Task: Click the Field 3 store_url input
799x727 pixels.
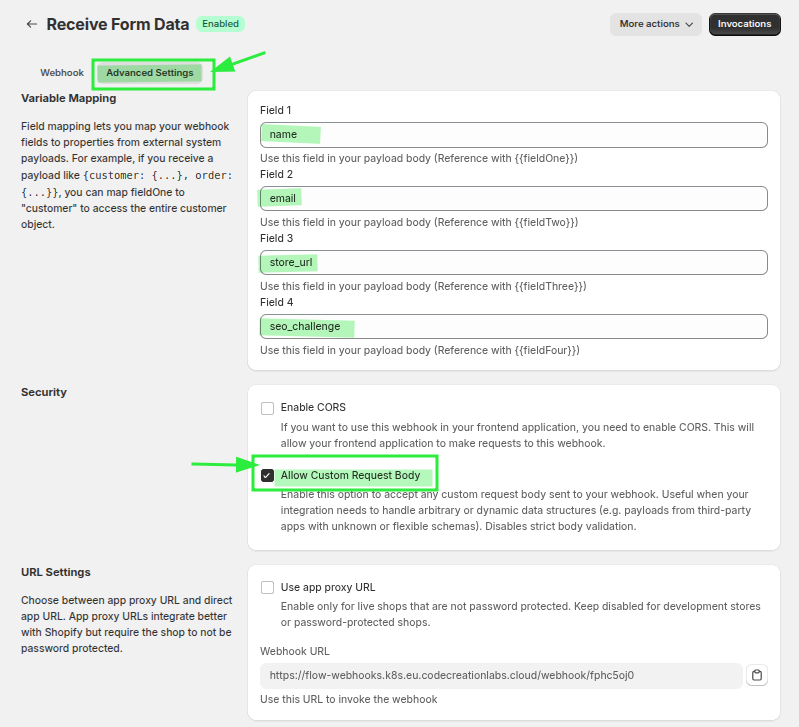Action: (x=513, y=263)
